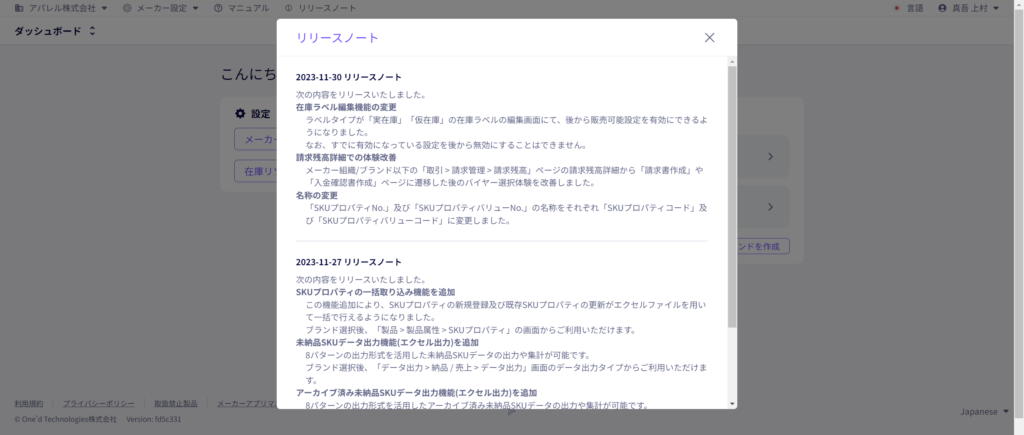Open the メーカー設定 menu

pyautogui.click(x=161, y=8)
